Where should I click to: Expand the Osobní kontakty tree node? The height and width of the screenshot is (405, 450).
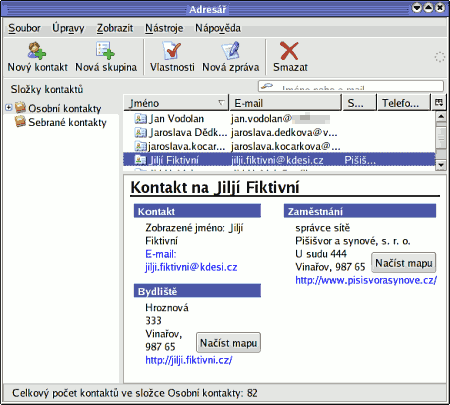click(9, 107)
